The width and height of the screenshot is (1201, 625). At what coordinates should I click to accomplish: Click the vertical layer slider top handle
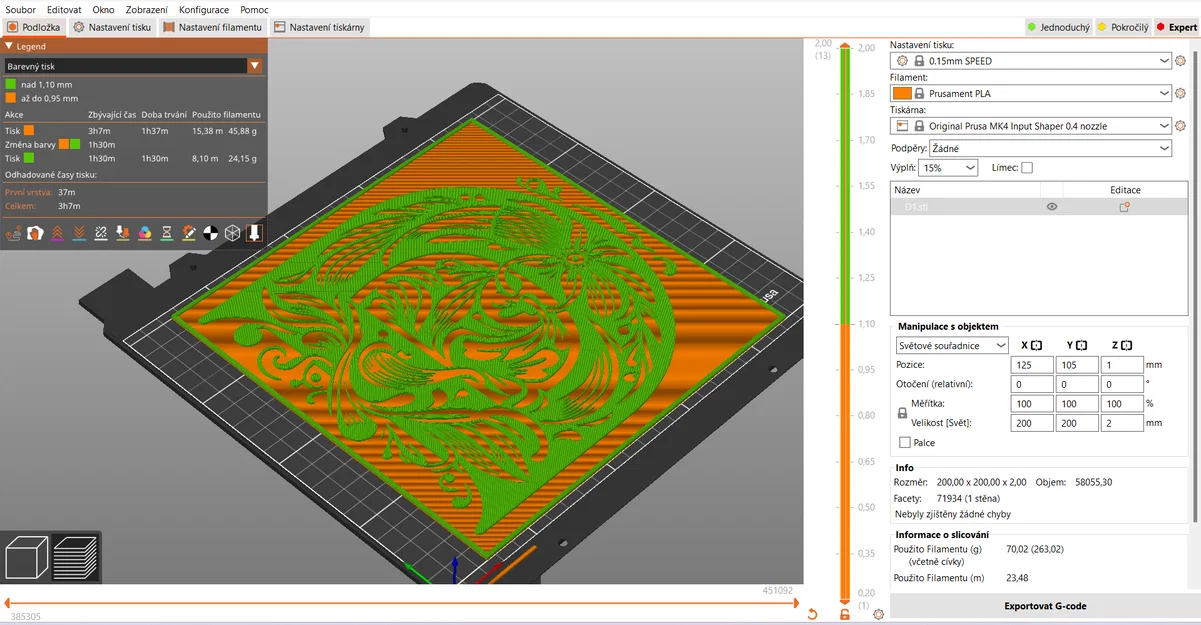click(845, 47)
